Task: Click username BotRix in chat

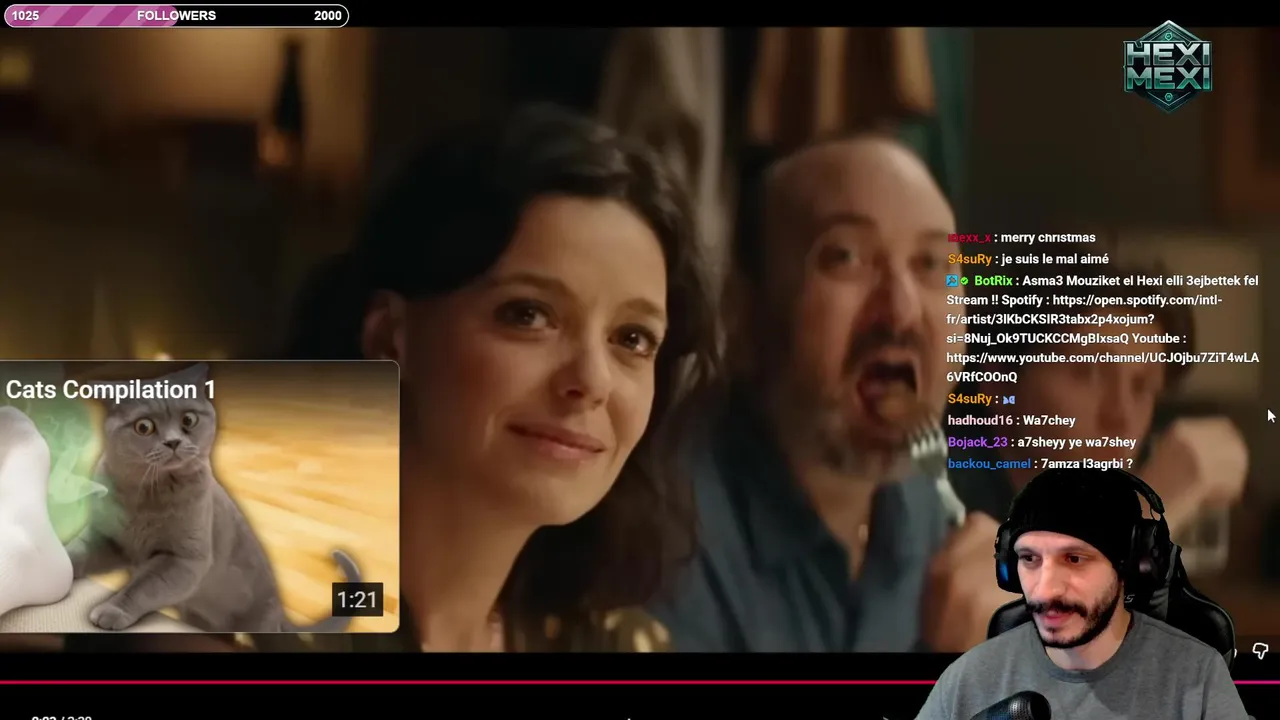Action: click(993, 281)
